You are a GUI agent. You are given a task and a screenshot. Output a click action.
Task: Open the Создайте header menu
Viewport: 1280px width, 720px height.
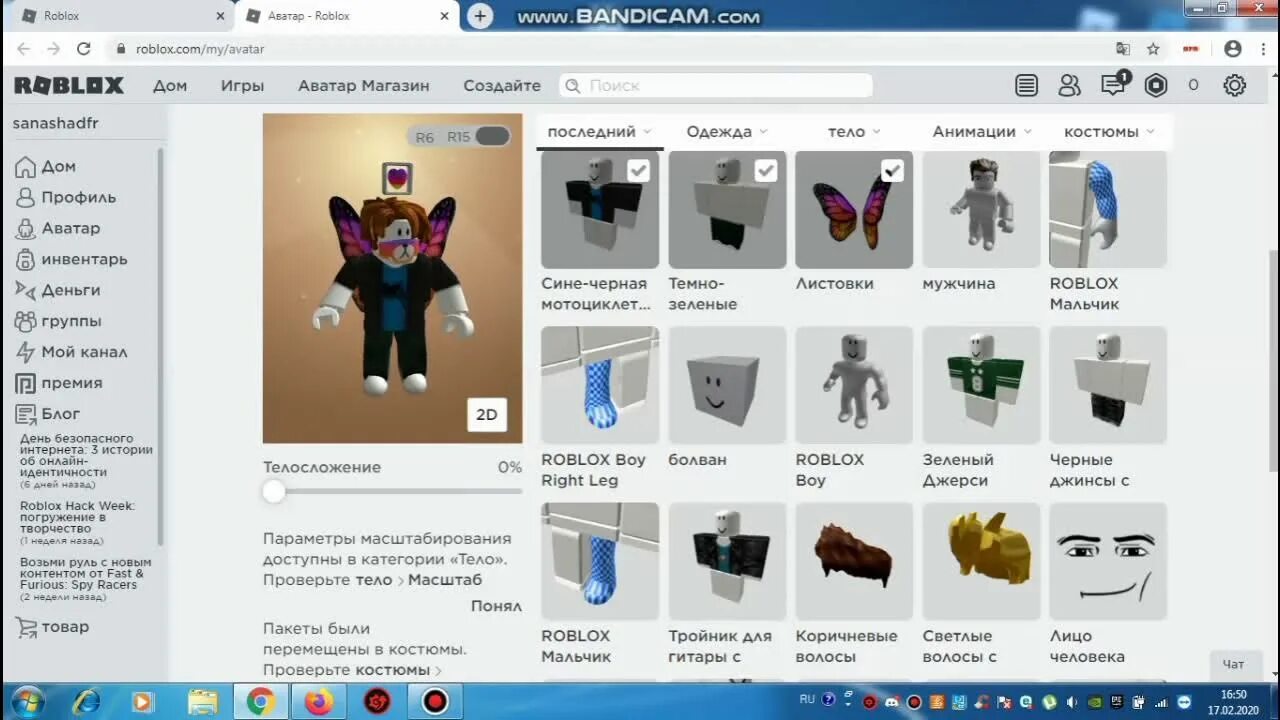pos(502,86)
